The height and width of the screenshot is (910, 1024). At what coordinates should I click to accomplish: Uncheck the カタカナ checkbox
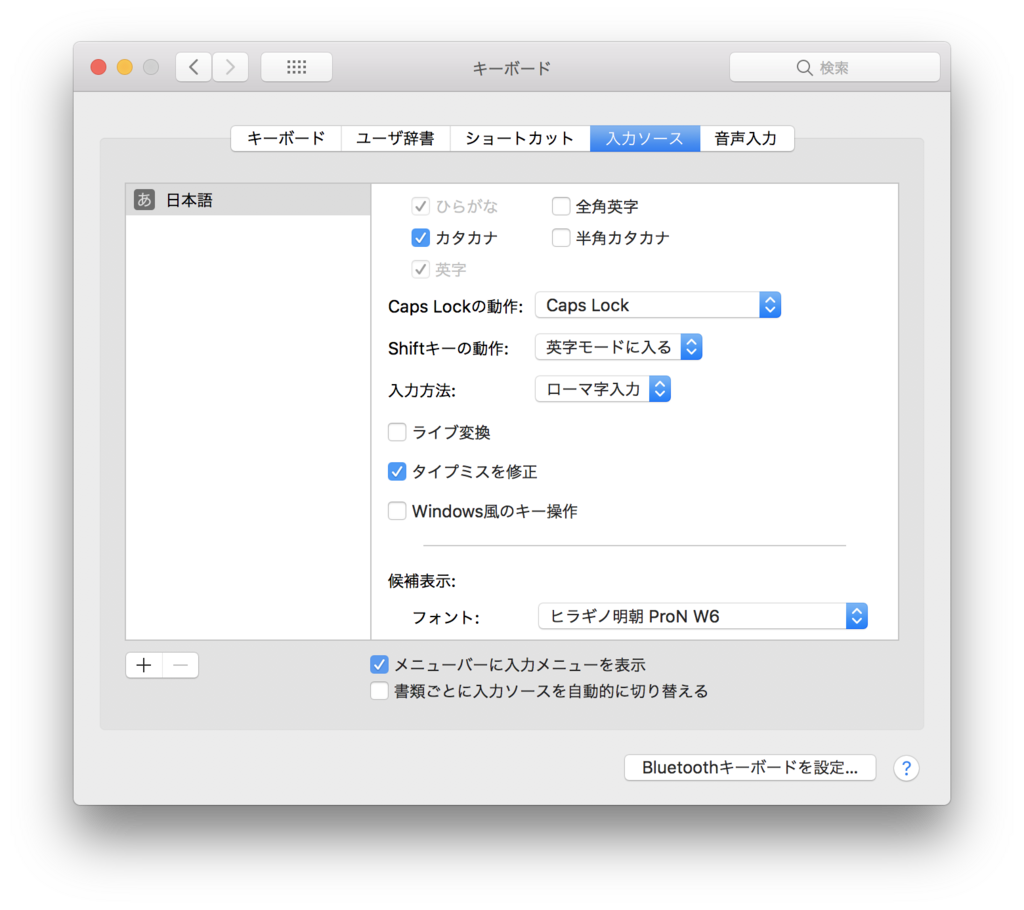point(421,238)
